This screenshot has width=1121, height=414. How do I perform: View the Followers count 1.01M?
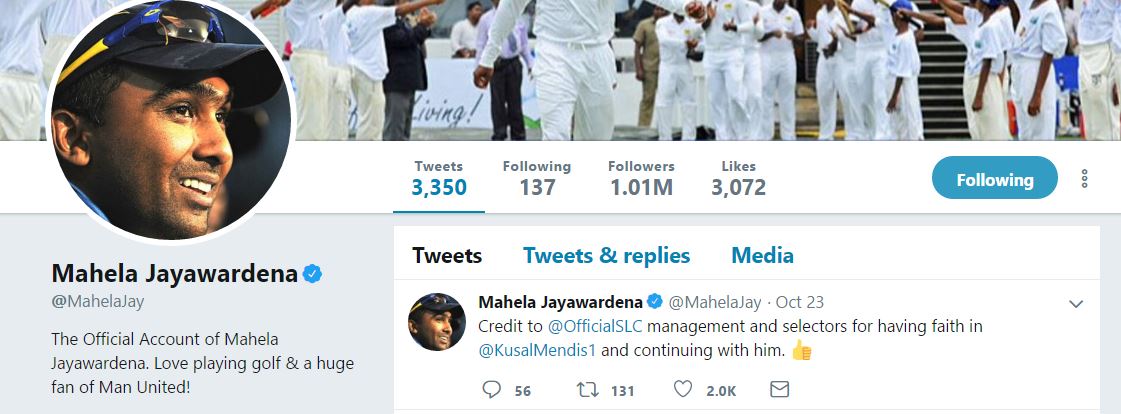coord(641,177)
